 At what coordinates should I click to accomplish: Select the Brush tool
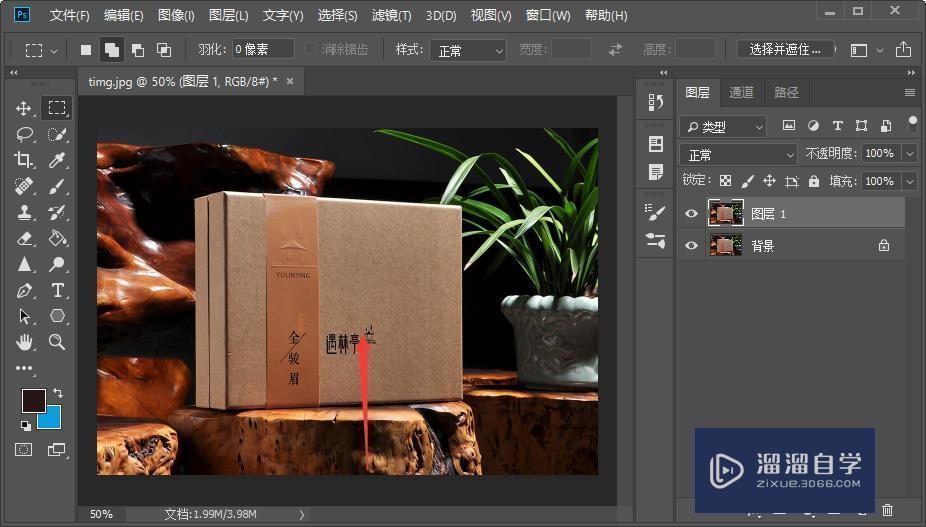click(x=57, y=186)
